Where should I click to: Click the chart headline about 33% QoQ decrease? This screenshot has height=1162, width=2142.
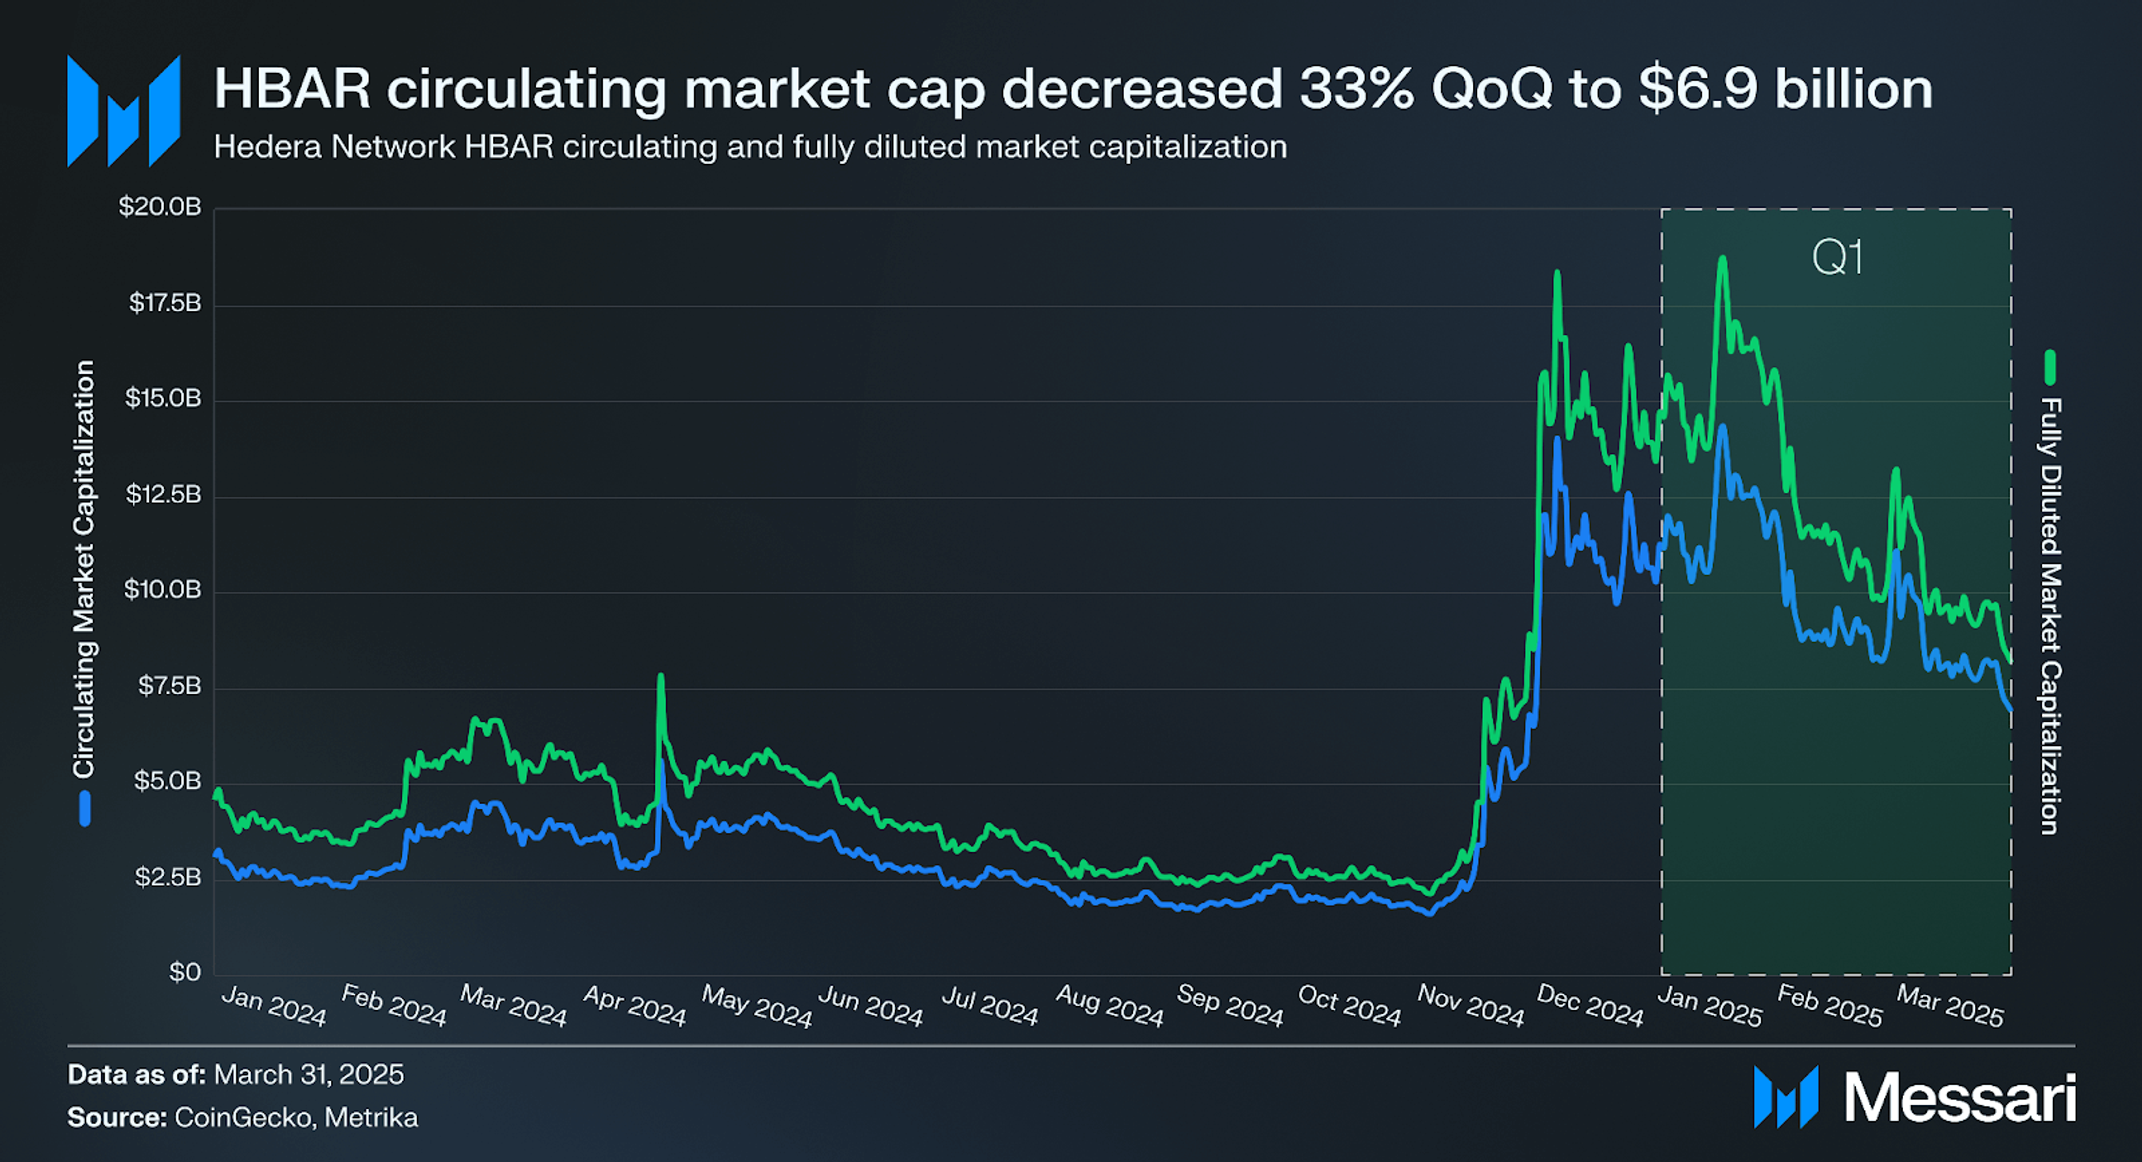coord(1073,88)
